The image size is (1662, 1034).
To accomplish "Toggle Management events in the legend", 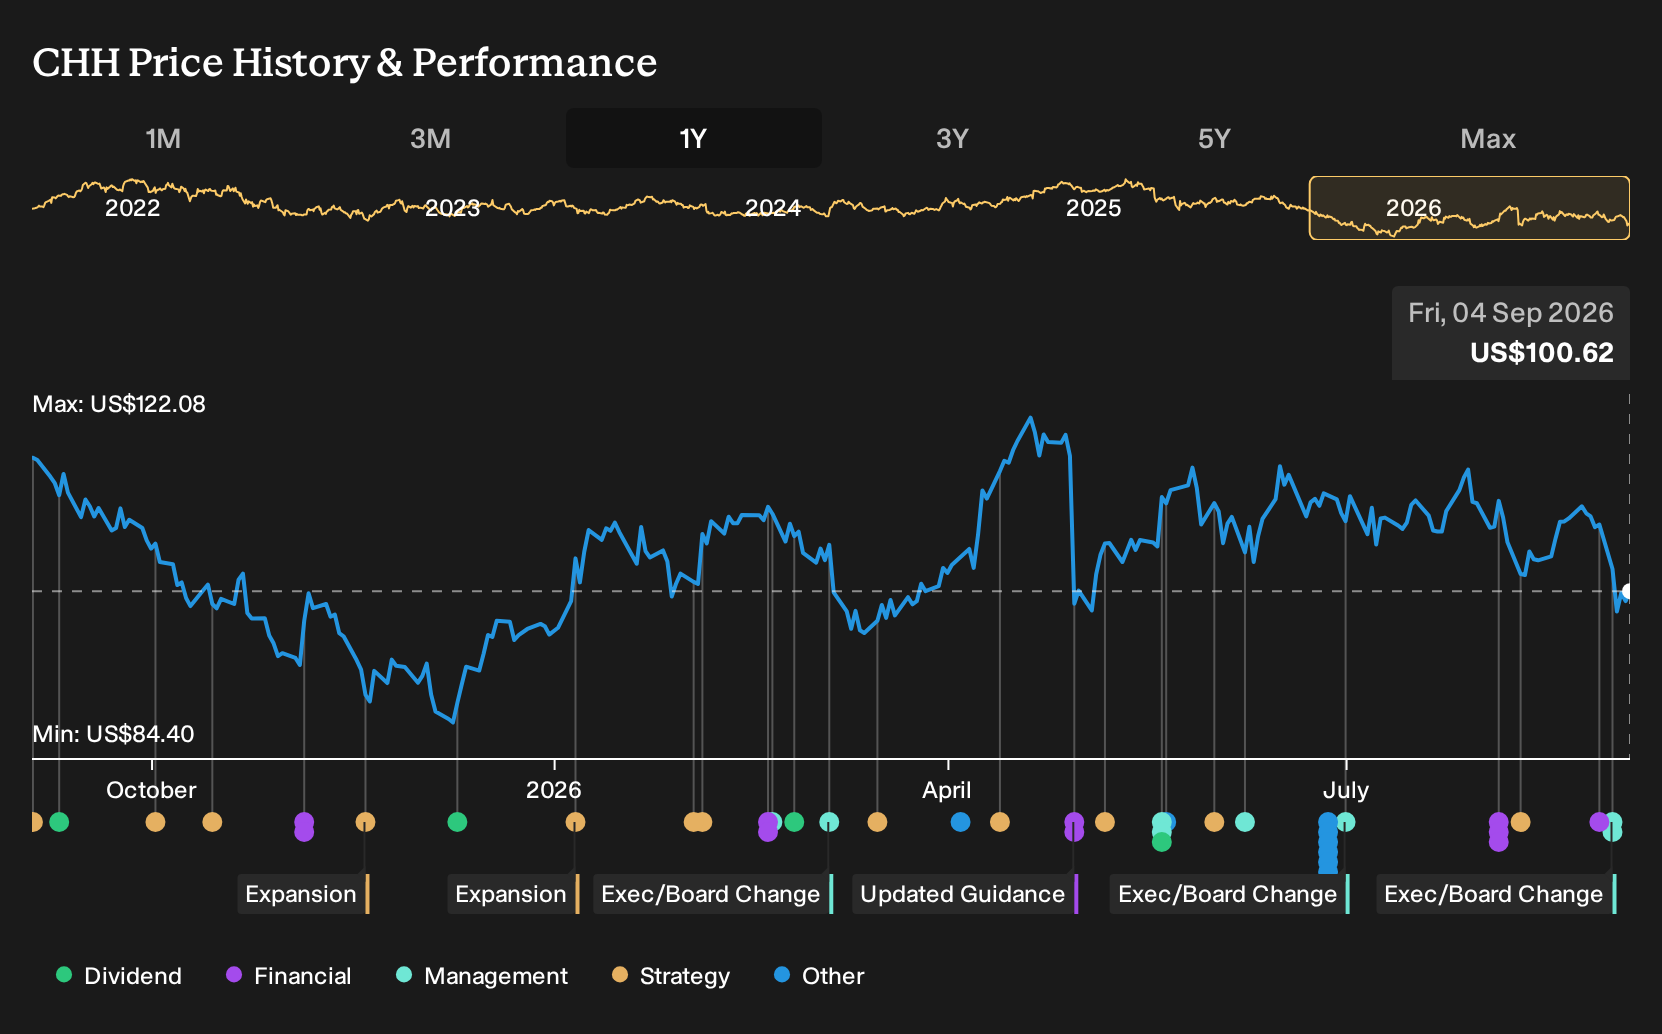I will pos(482,976).
